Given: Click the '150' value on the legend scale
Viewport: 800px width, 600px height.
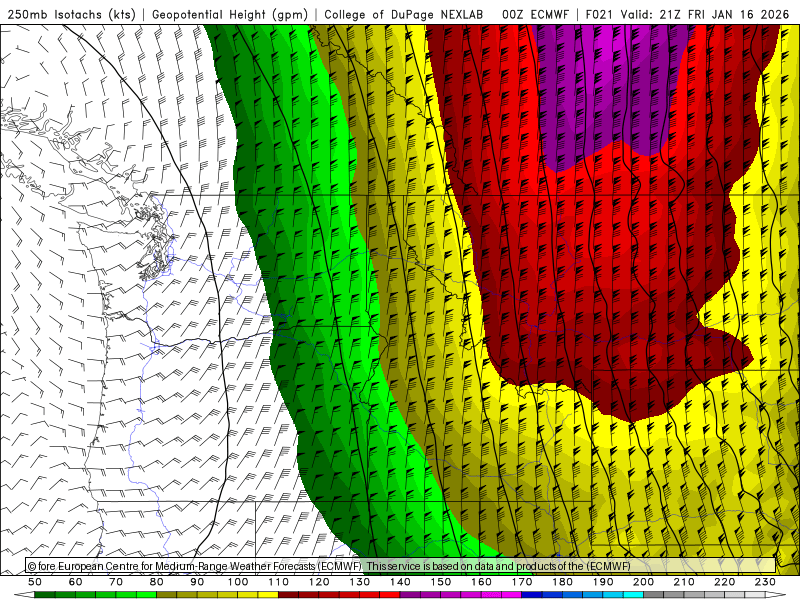Looking at the screenshot, I should pyautogui.click(x=441, y=582).
